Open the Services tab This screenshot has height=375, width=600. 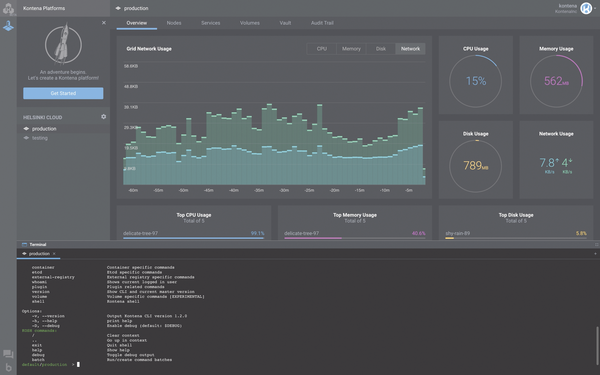click(x=210, y=23)
